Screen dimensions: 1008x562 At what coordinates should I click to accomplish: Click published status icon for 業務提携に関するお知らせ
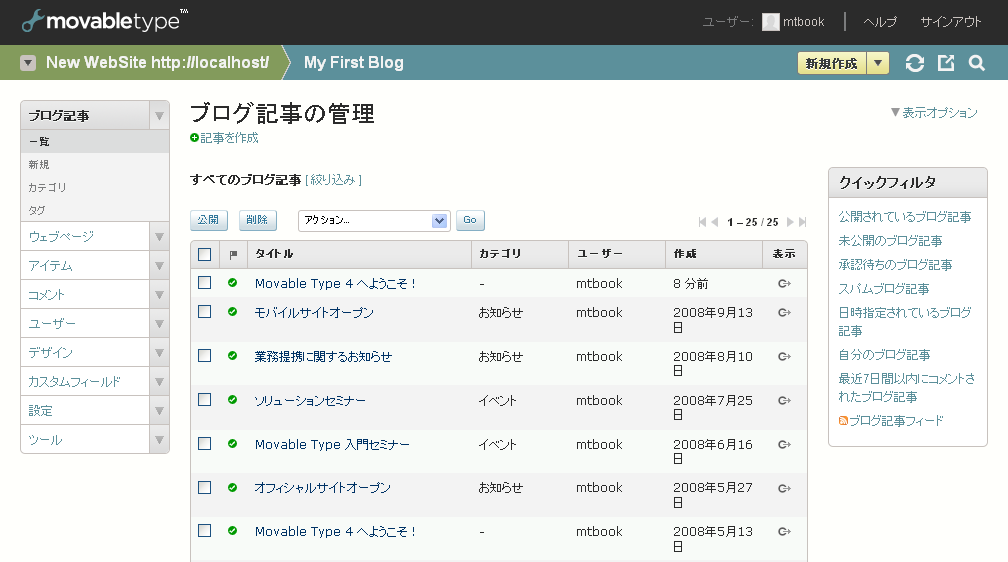pos(233,356)
